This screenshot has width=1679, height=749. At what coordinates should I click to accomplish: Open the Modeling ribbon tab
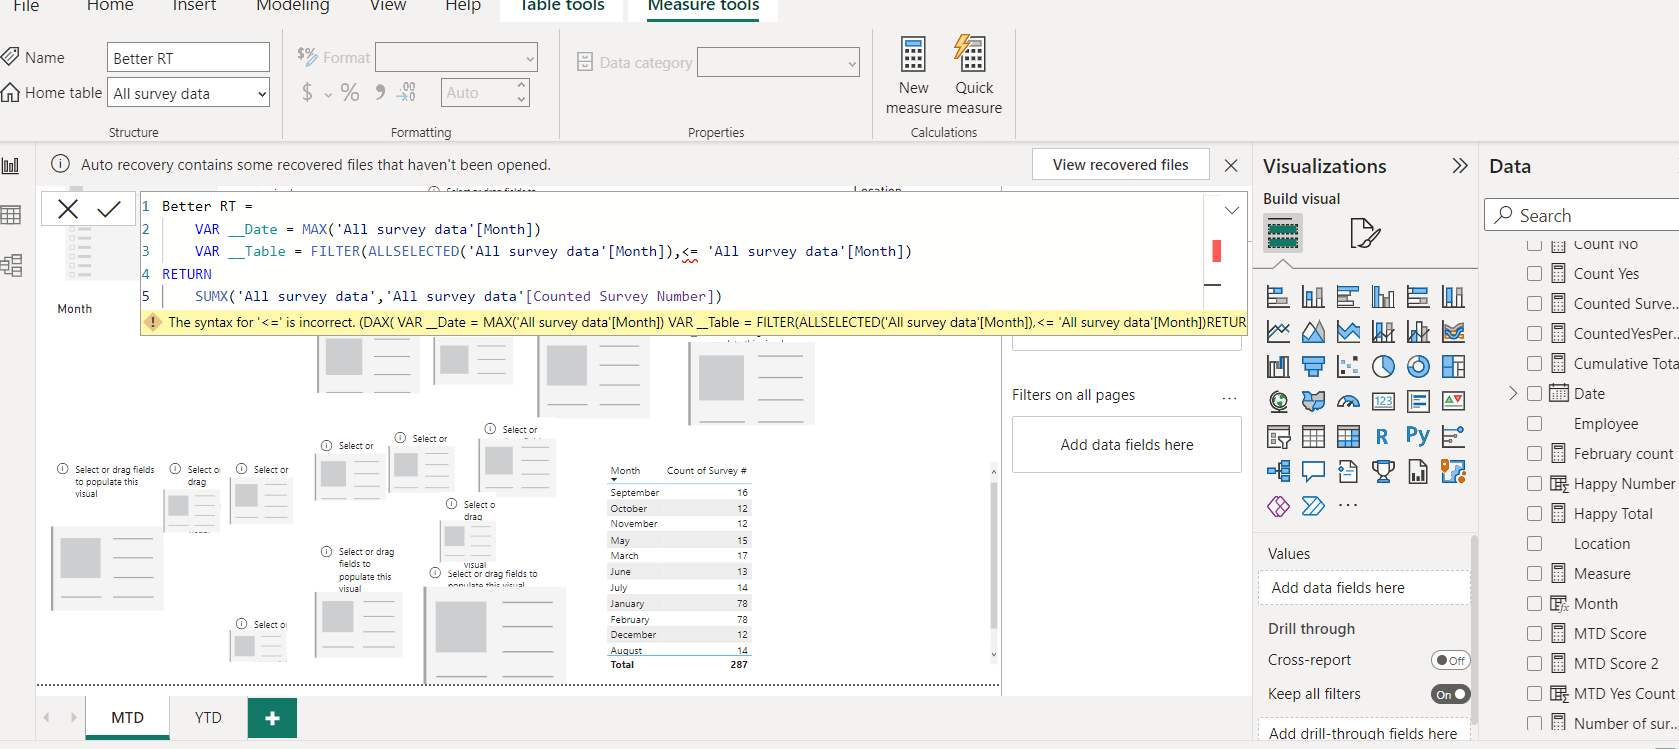point(292,6)
